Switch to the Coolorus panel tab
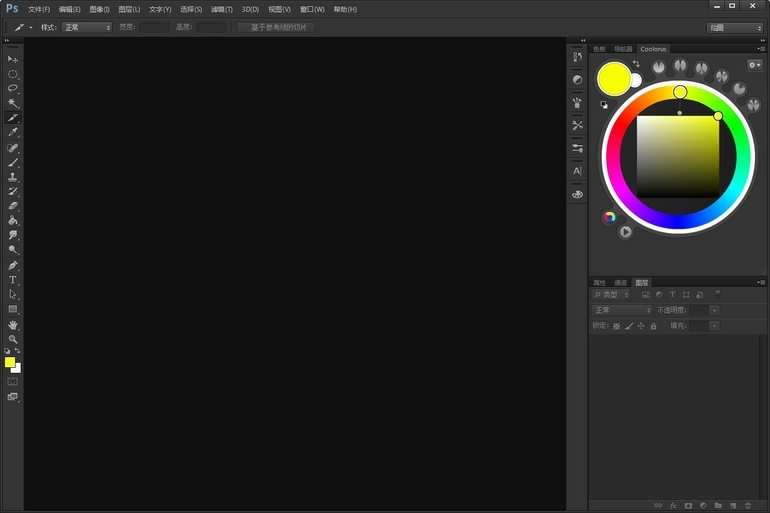Screen dimensions: 770x513 click(x=653, y=48)
